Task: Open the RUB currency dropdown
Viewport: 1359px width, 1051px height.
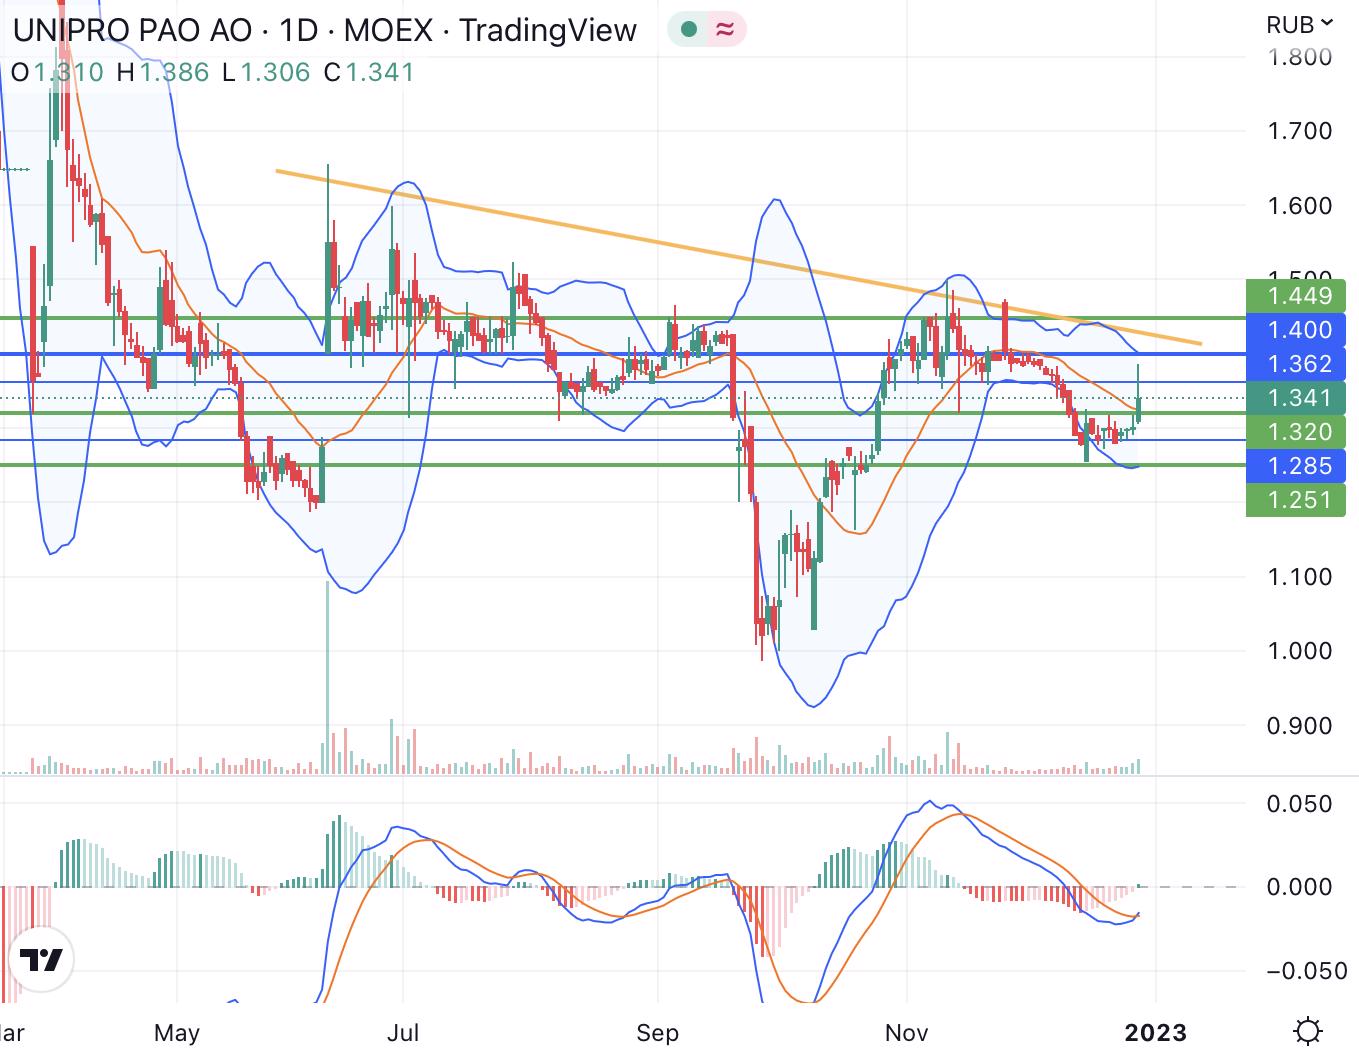Action: pyautogui.click(x=1298, y=23)
